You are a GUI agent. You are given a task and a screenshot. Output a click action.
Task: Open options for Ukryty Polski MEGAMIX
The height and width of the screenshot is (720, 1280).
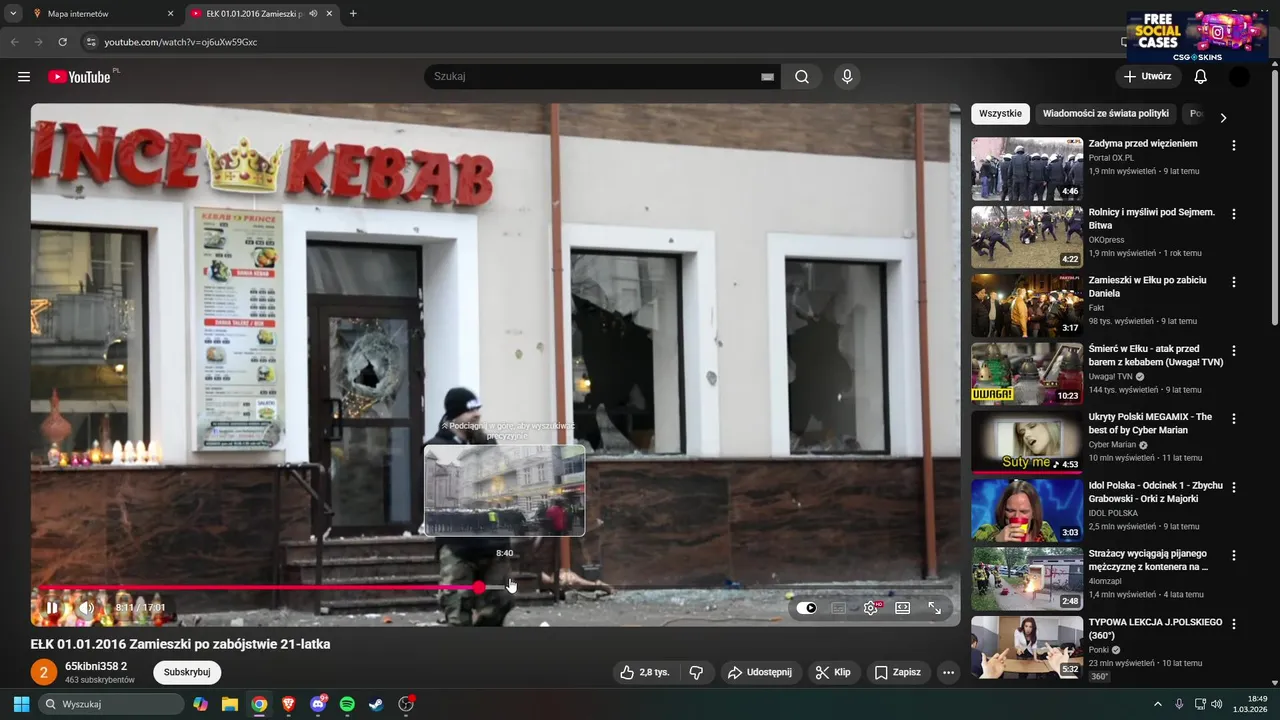[x=1233, y=419]
